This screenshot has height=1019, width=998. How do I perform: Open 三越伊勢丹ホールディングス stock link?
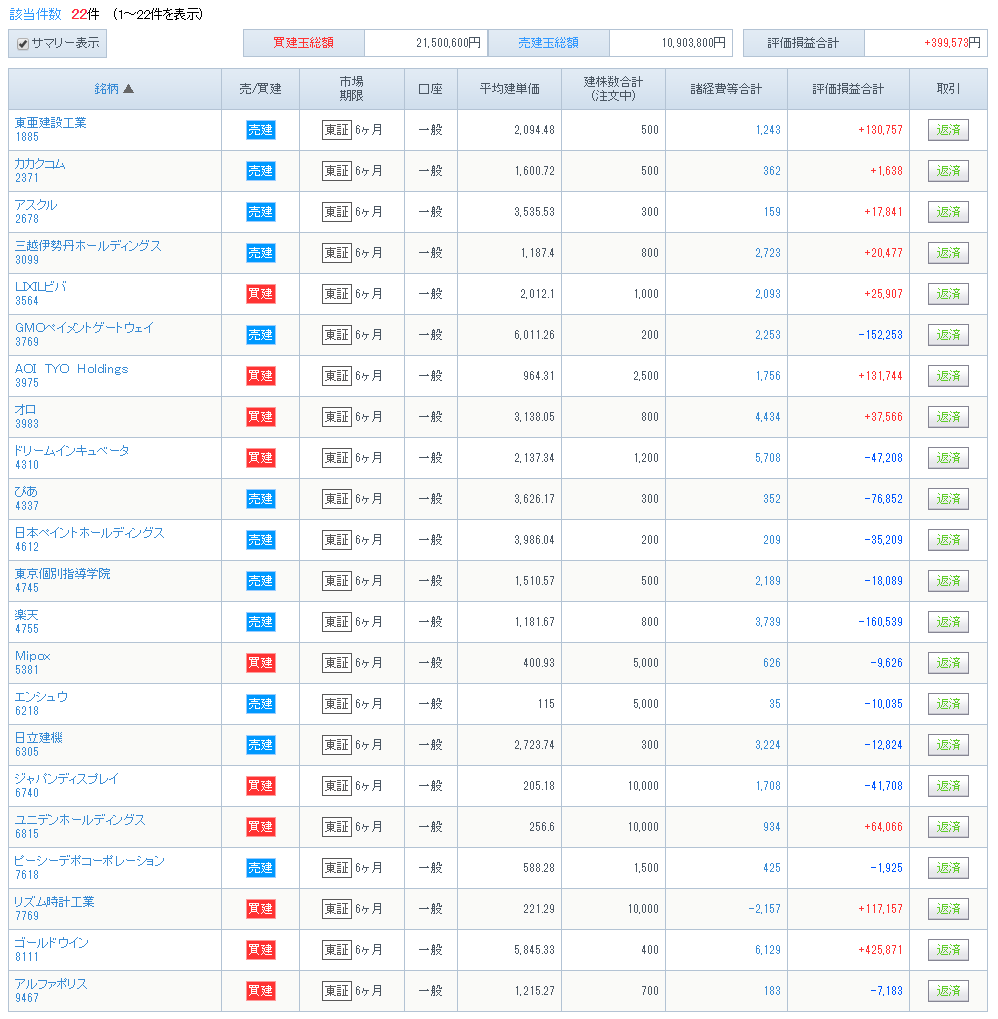pyautogui.click(x=88, y=246)
